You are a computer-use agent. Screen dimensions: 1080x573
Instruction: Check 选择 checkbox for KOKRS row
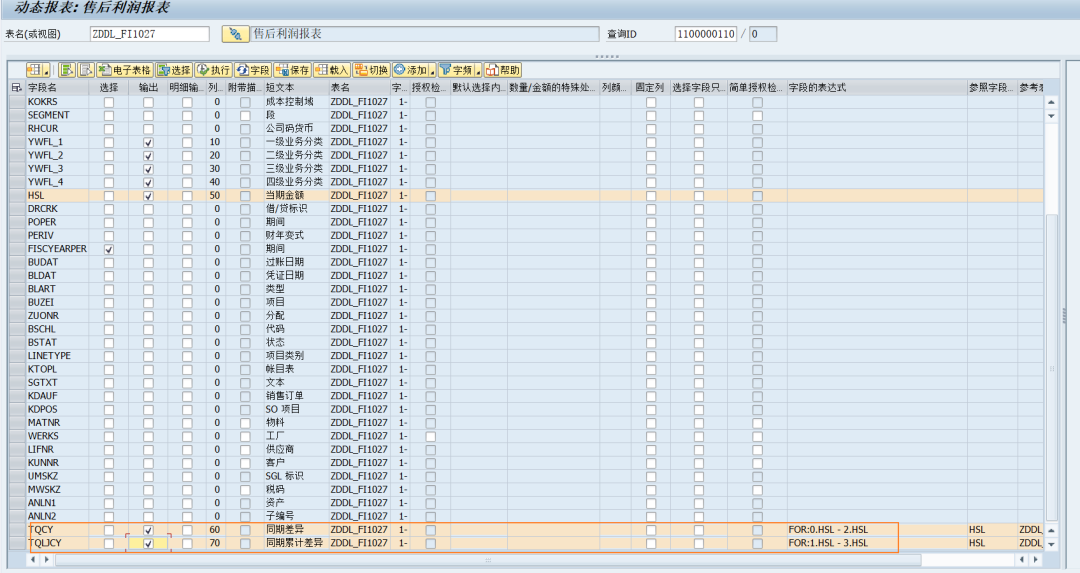pyautogui.click(x=109, y=102)
